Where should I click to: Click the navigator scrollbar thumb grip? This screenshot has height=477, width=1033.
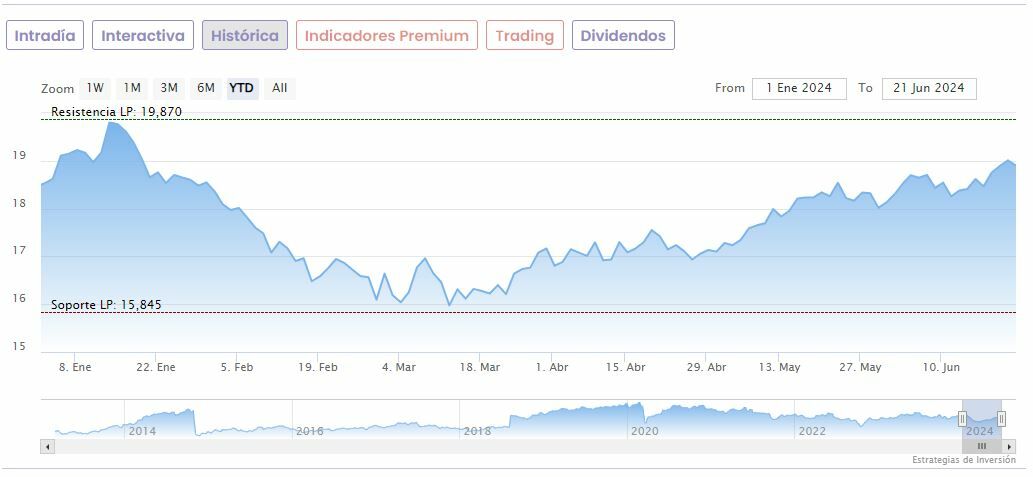pyautogui.click(x=982, y=446)
